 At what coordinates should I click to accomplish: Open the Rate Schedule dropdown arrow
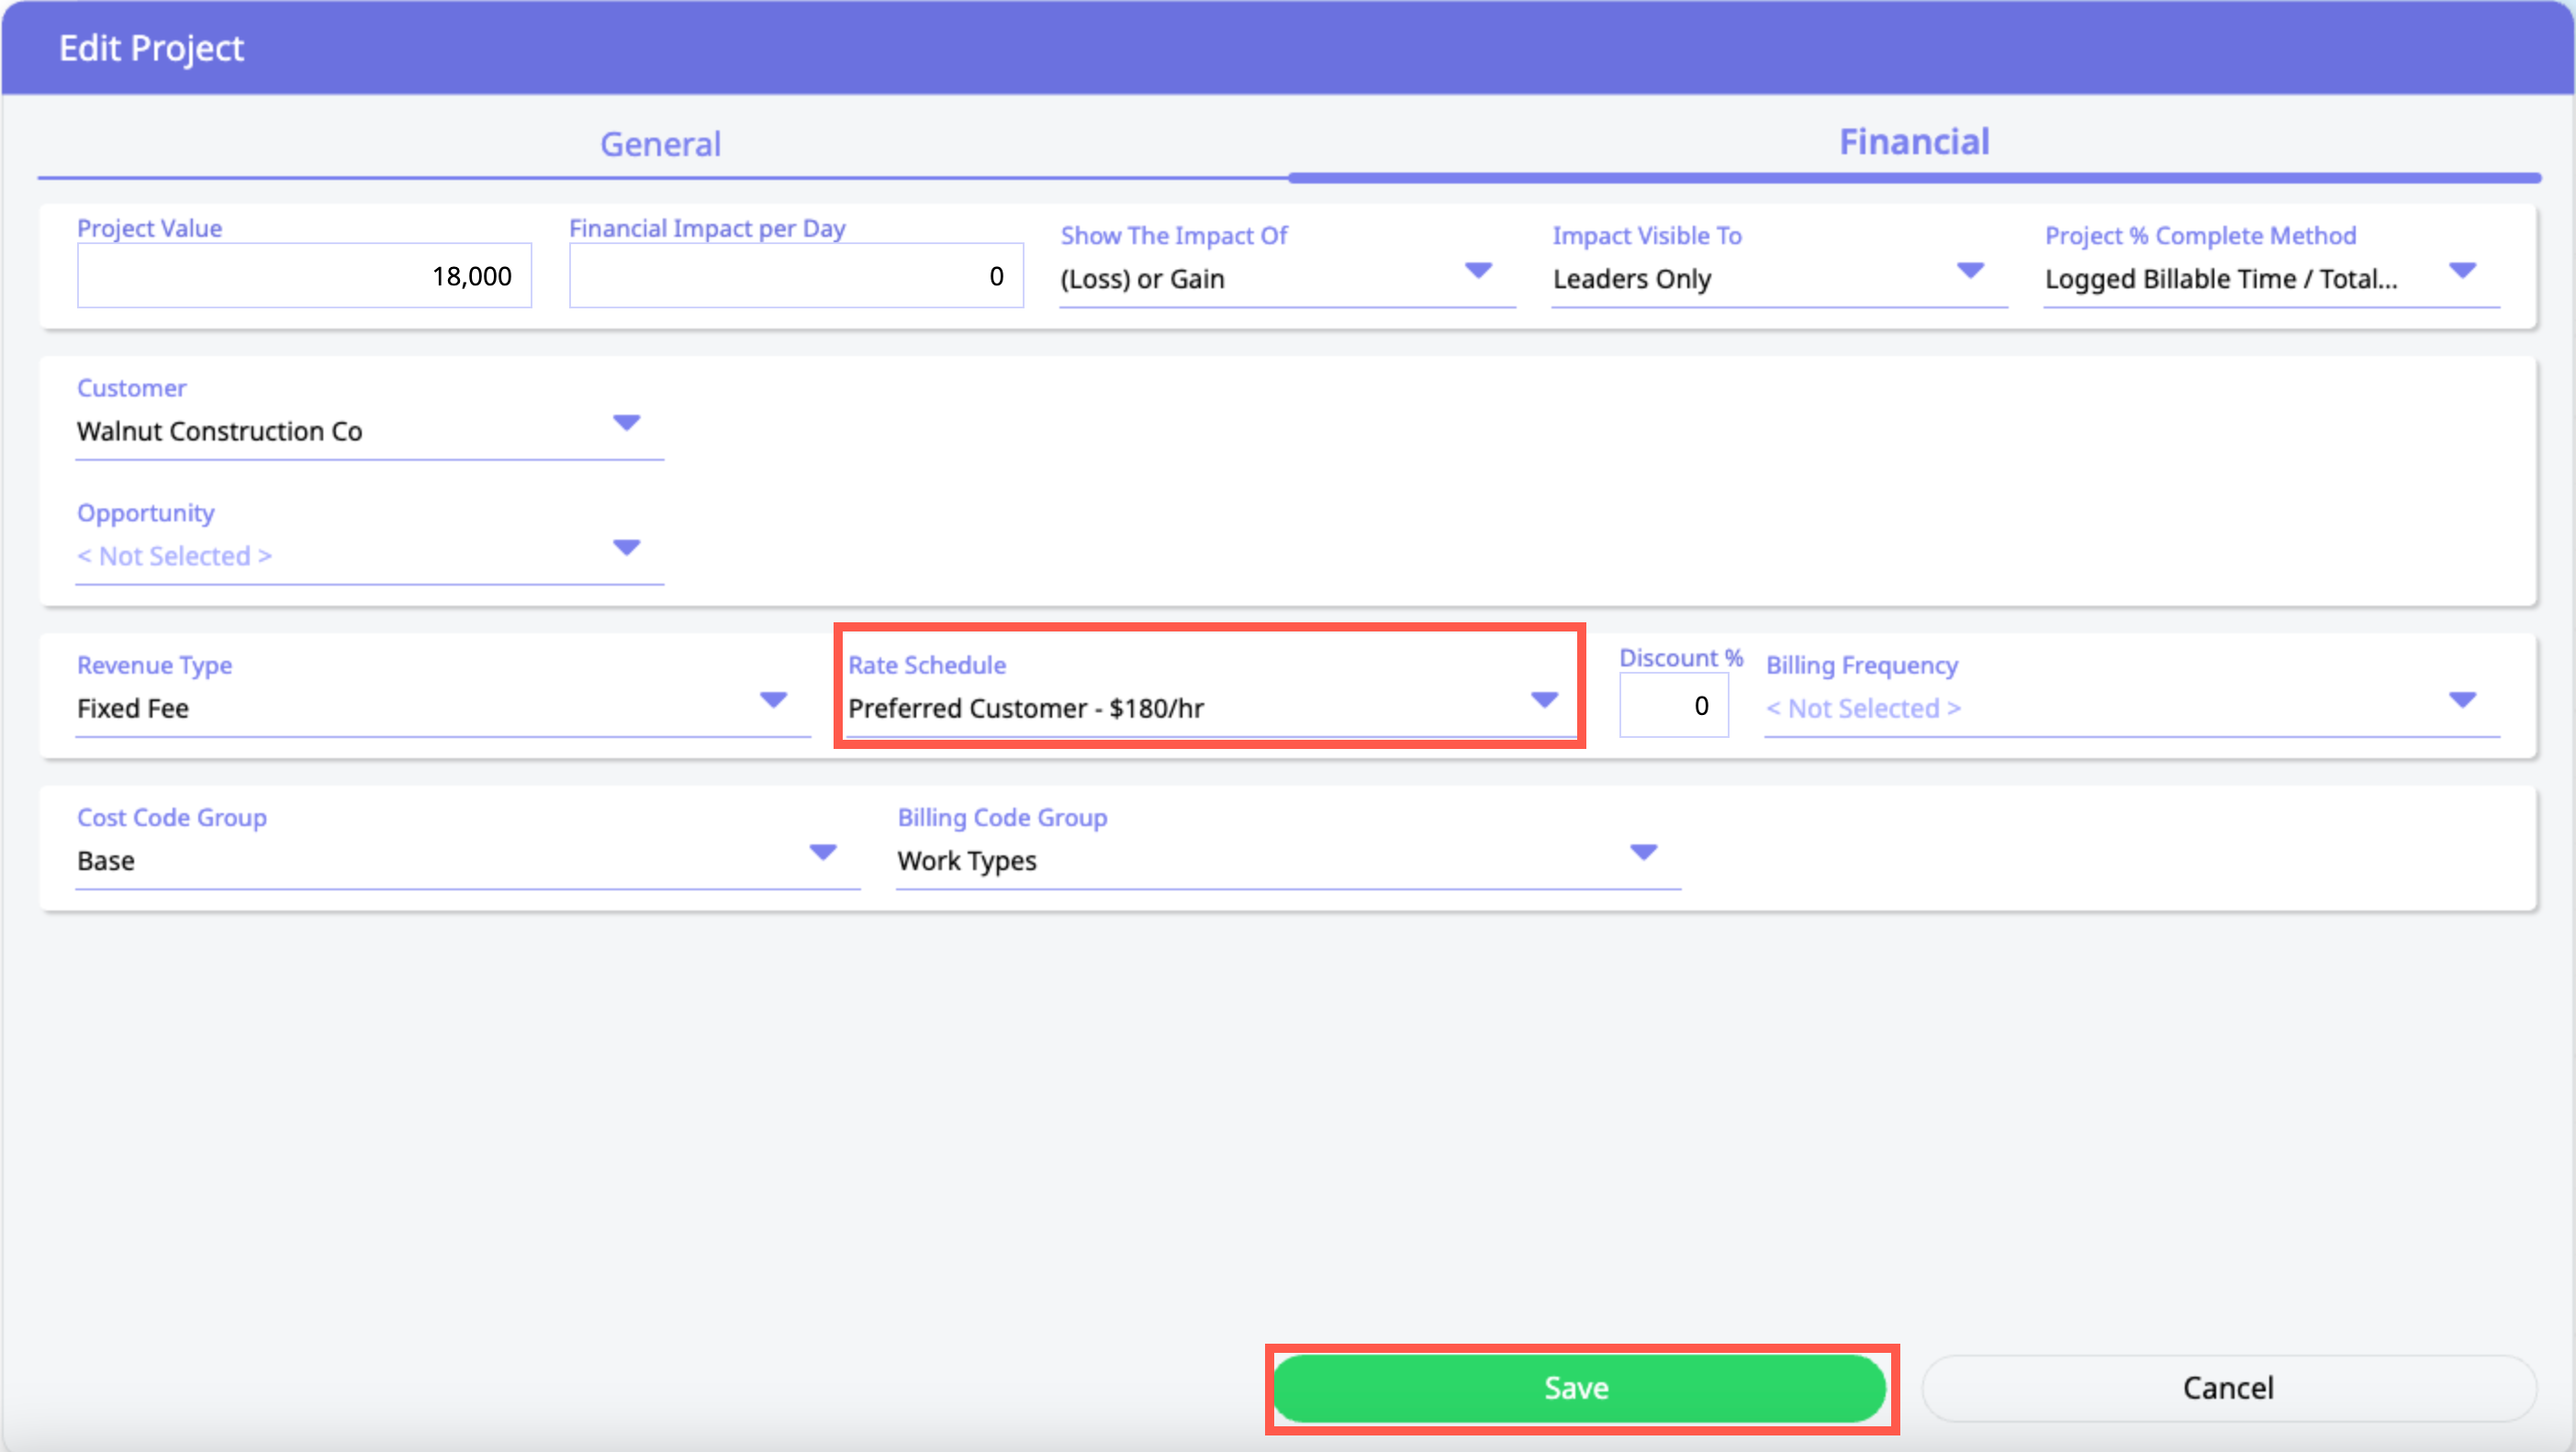pos(1544,700)
